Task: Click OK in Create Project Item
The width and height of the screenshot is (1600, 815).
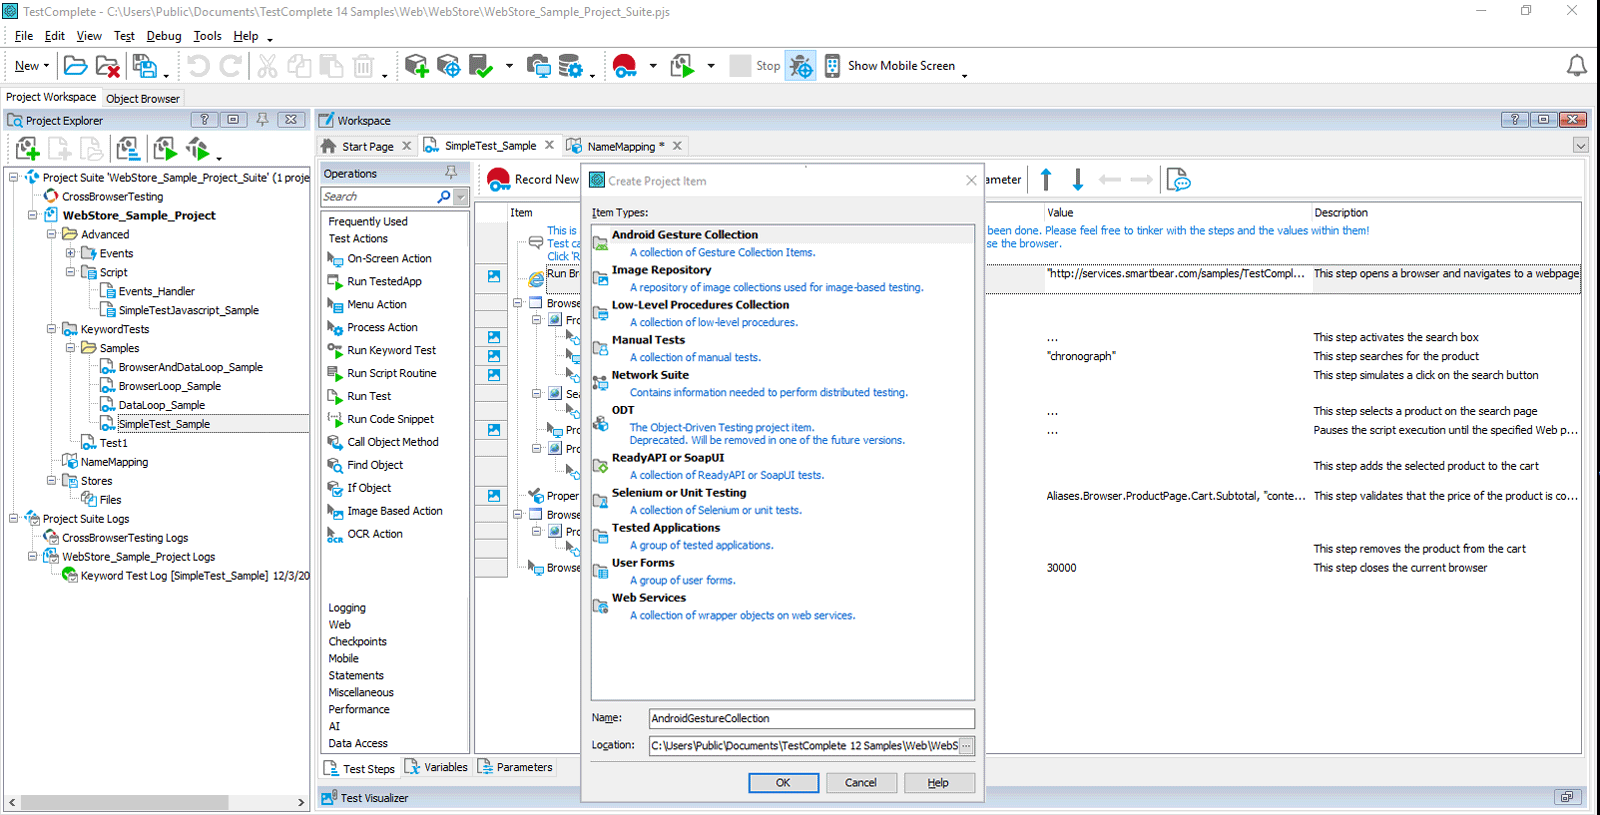Action: (x=783, y=783)
